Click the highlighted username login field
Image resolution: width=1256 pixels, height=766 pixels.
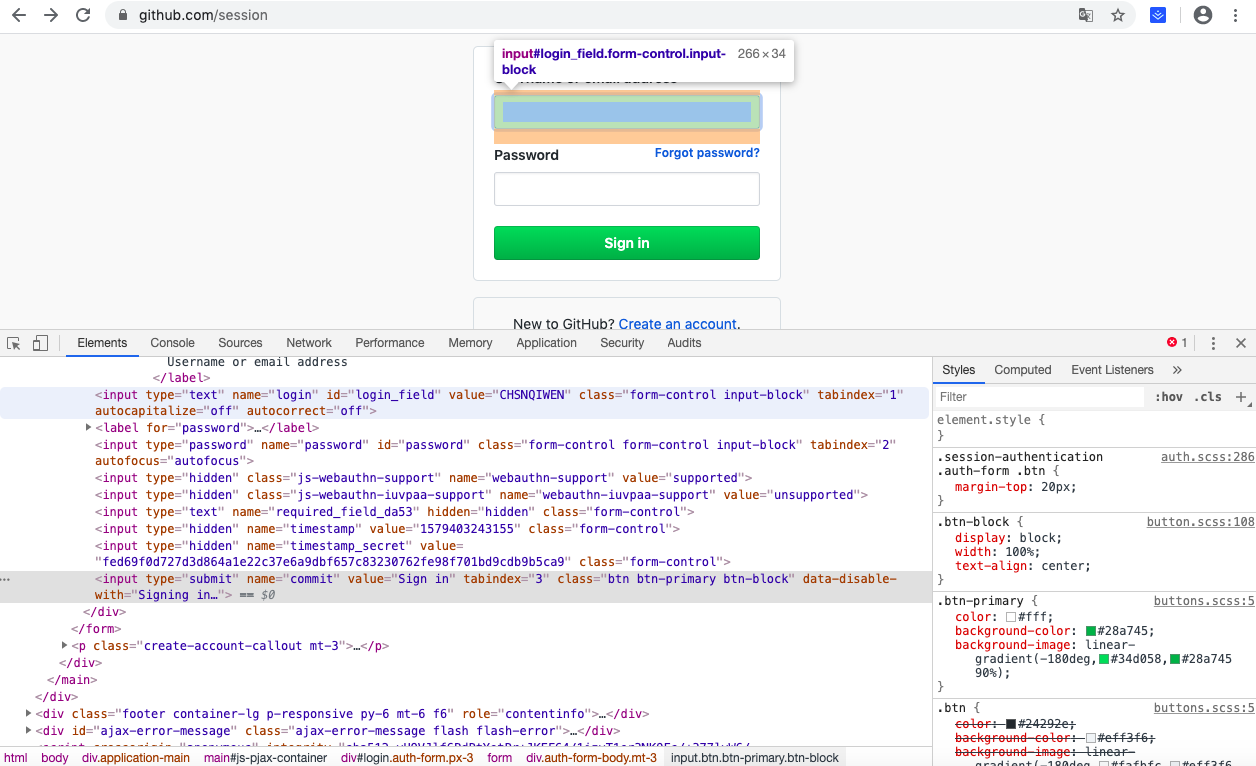pyautogui.click(x=627, y=112)
